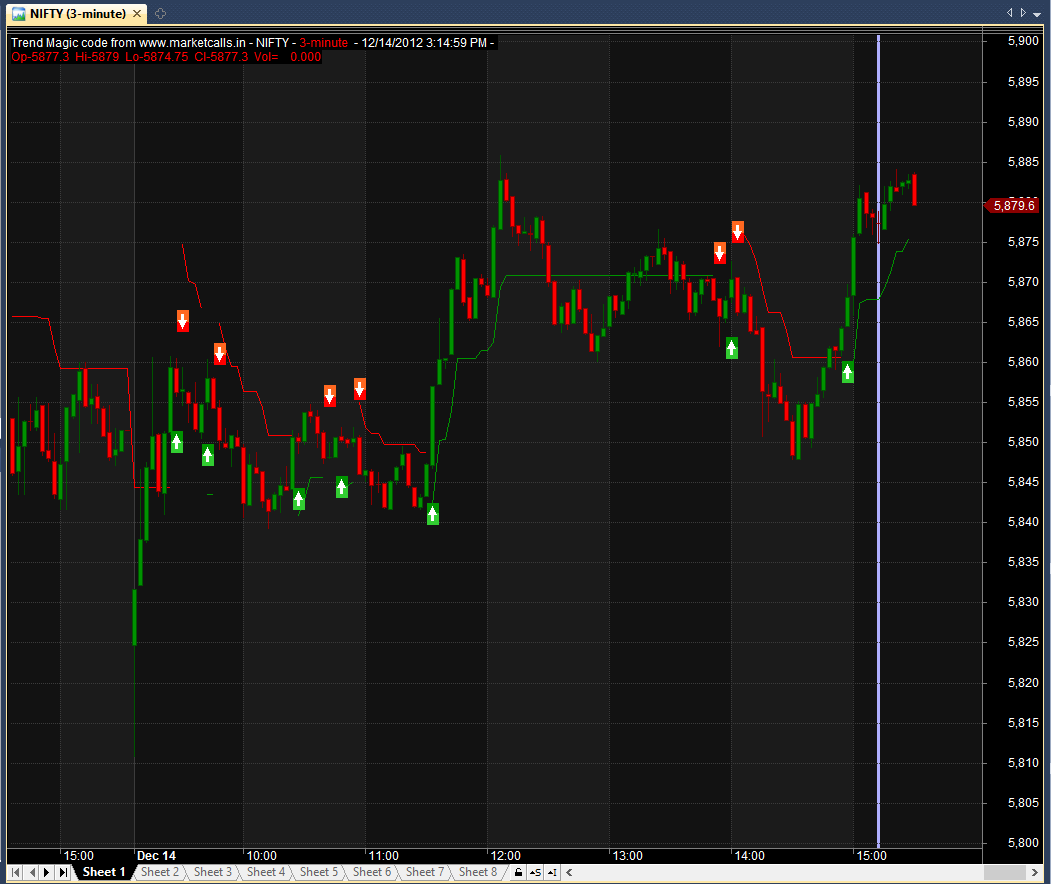
Task: Click the 10:00 time axis label
Action: pyautogui.click(x=261, y=856)
